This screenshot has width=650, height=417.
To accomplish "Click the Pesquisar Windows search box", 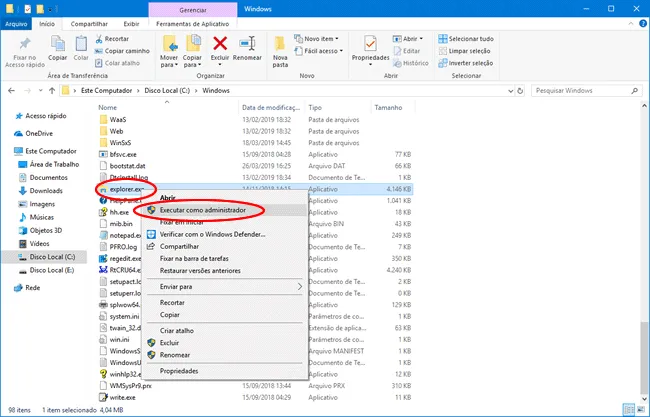I will (565, 90).
